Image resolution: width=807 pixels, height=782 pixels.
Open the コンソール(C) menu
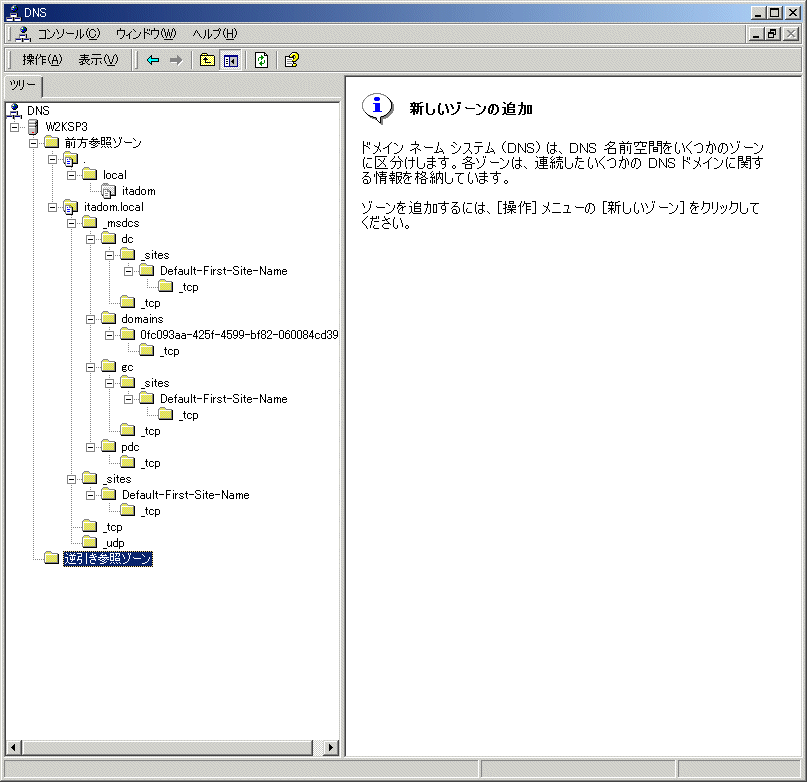point(68,34)
